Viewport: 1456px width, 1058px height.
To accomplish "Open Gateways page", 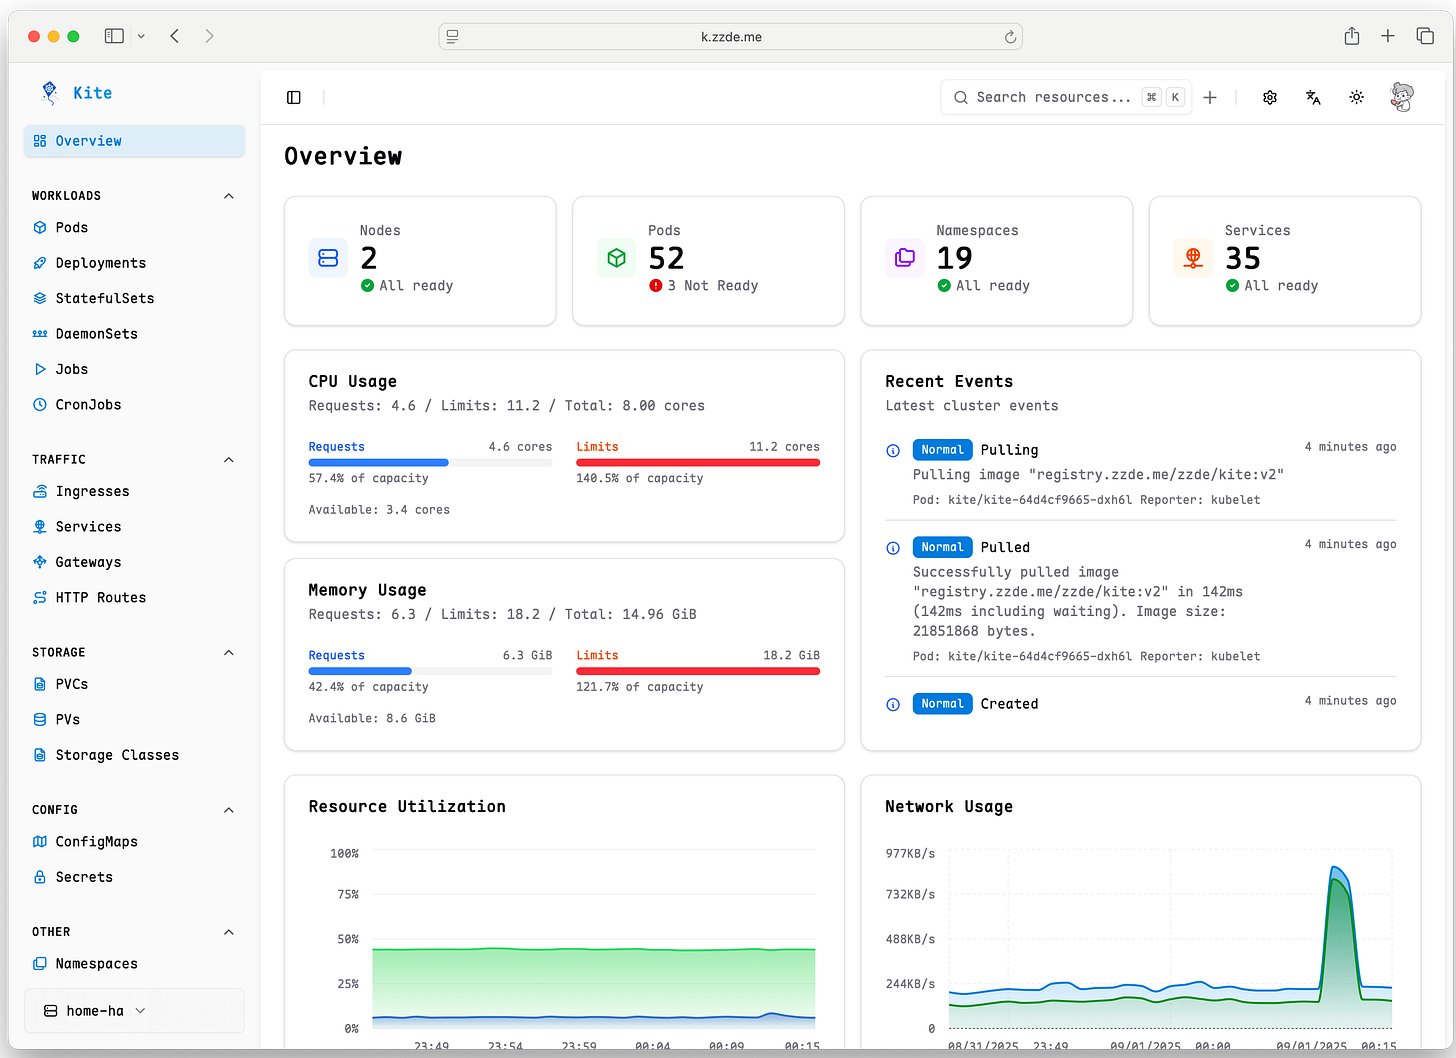I will tap(134, 562).
